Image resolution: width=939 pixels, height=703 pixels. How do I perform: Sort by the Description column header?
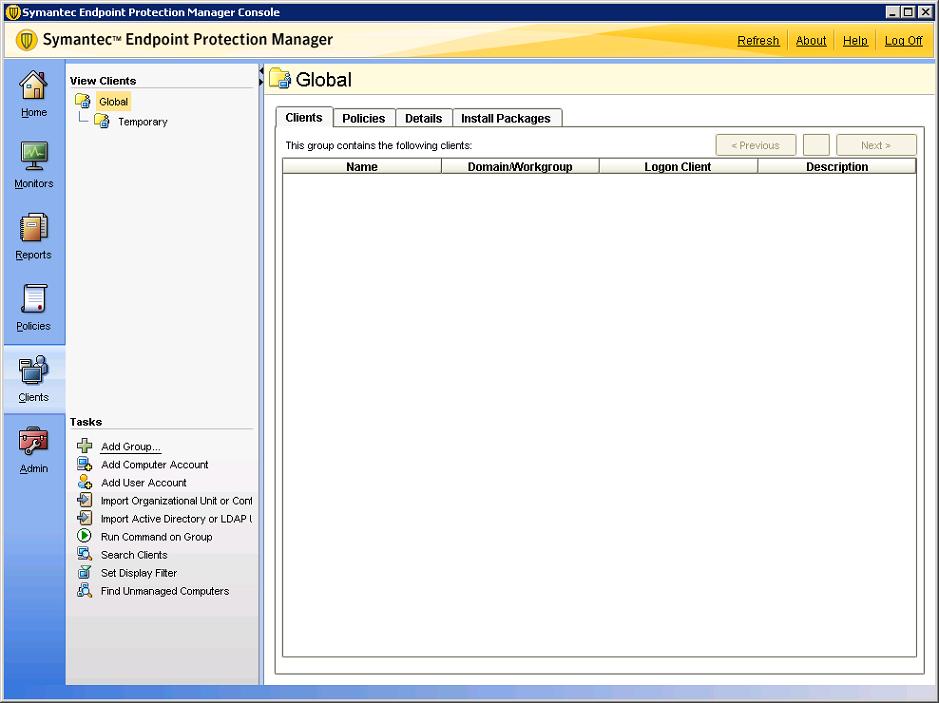tap(837, 166)
